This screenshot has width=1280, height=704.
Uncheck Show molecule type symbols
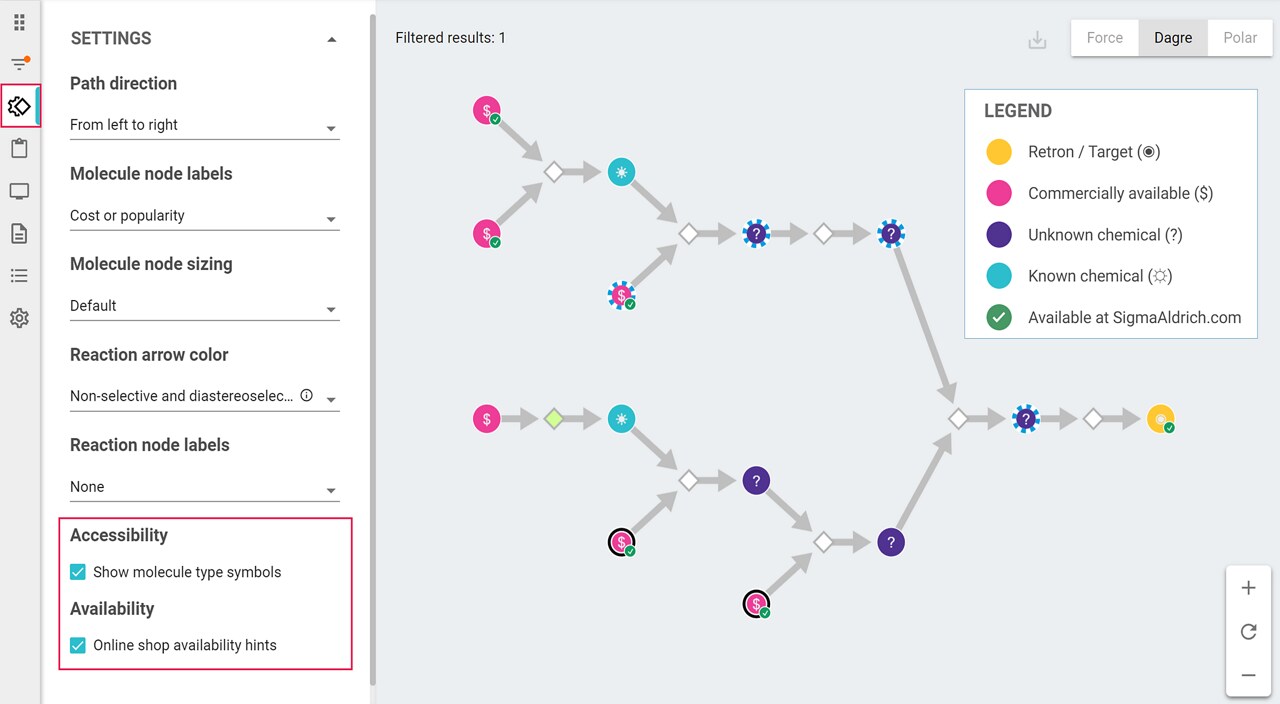[78, 572]
